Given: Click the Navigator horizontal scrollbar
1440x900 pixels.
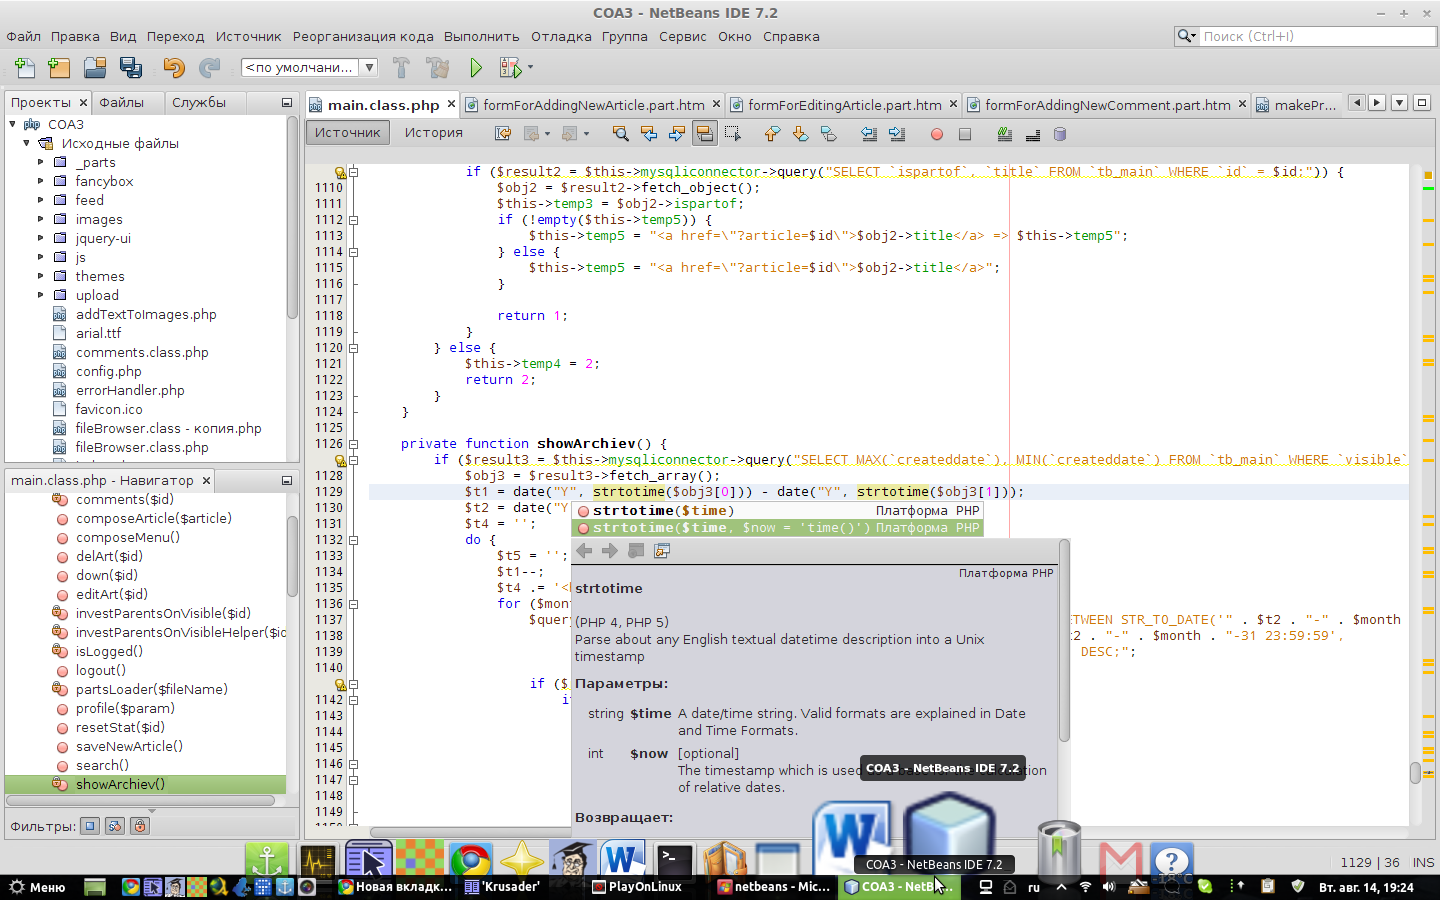Looking at the screenshot, I should click(x=140, y=800).
